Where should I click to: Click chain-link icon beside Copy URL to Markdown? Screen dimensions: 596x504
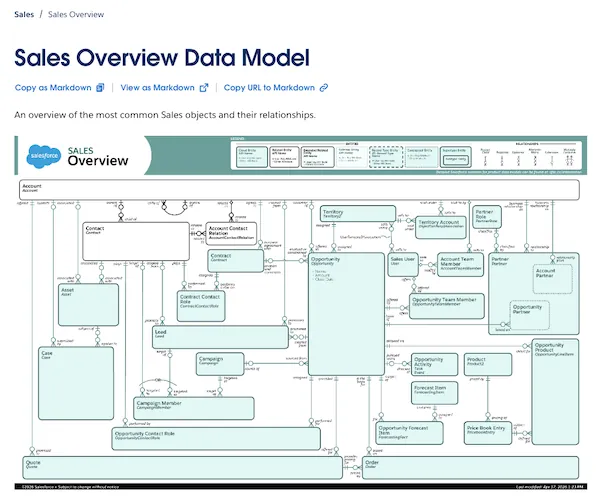323,87
